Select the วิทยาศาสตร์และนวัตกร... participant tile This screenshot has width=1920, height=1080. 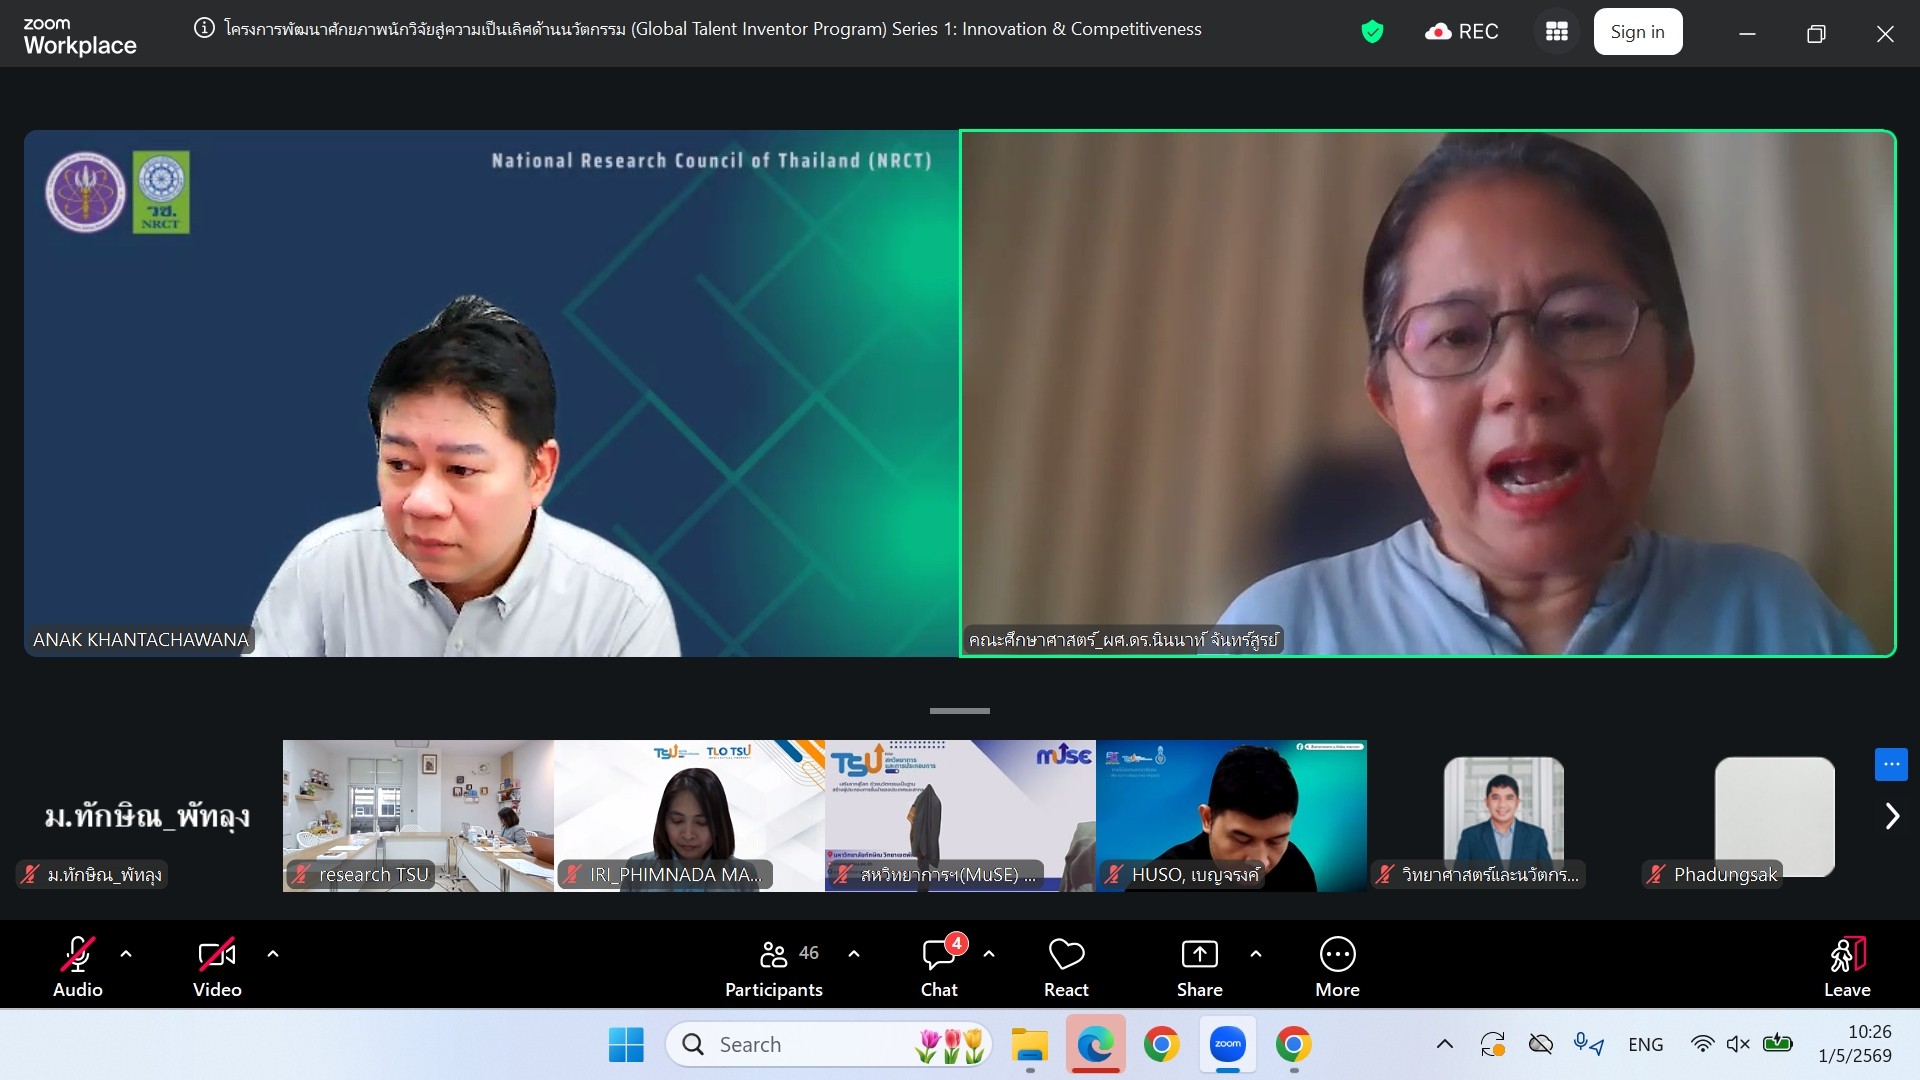click(x=1503, y=815)
